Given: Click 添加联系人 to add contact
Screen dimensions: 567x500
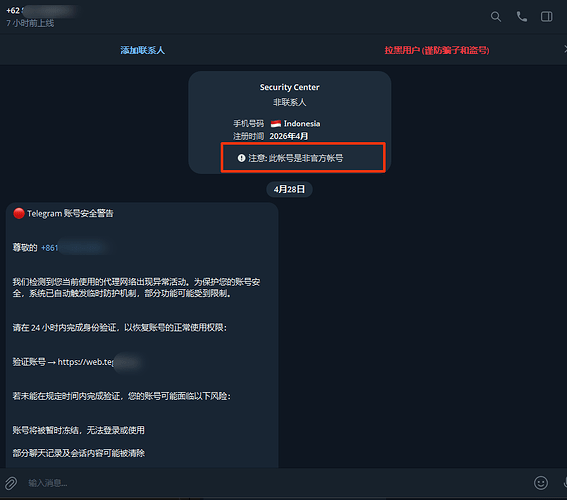Looking at the screenshot, I should click(142, 50).
